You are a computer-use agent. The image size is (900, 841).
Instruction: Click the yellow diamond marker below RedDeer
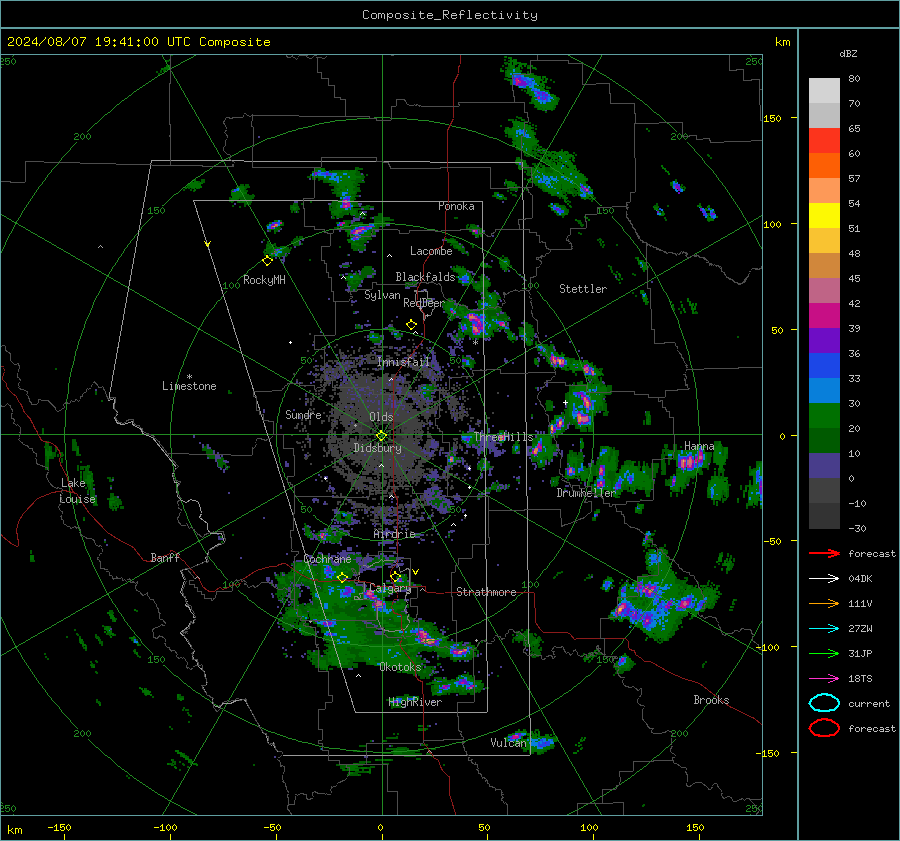(x=411, y=324)
